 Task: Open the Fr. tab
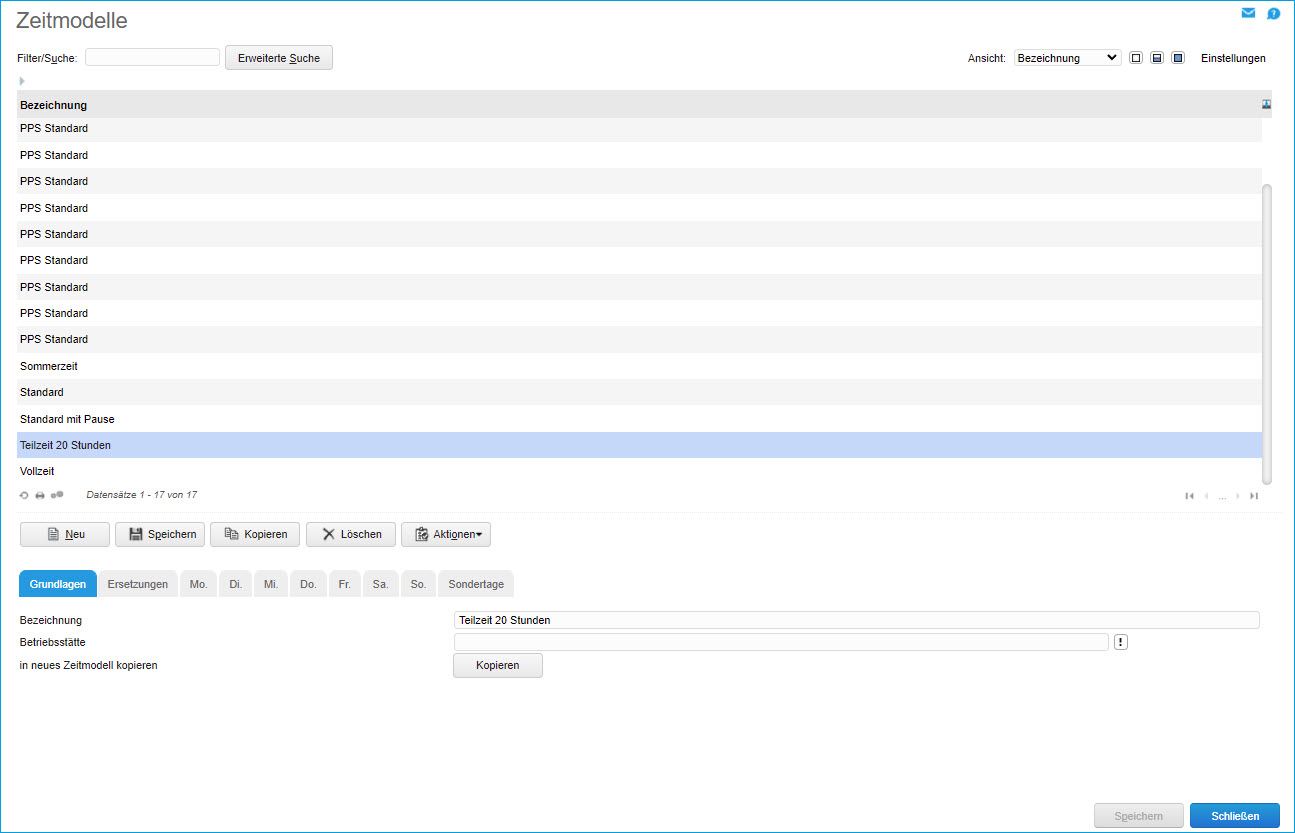(344, 584)
